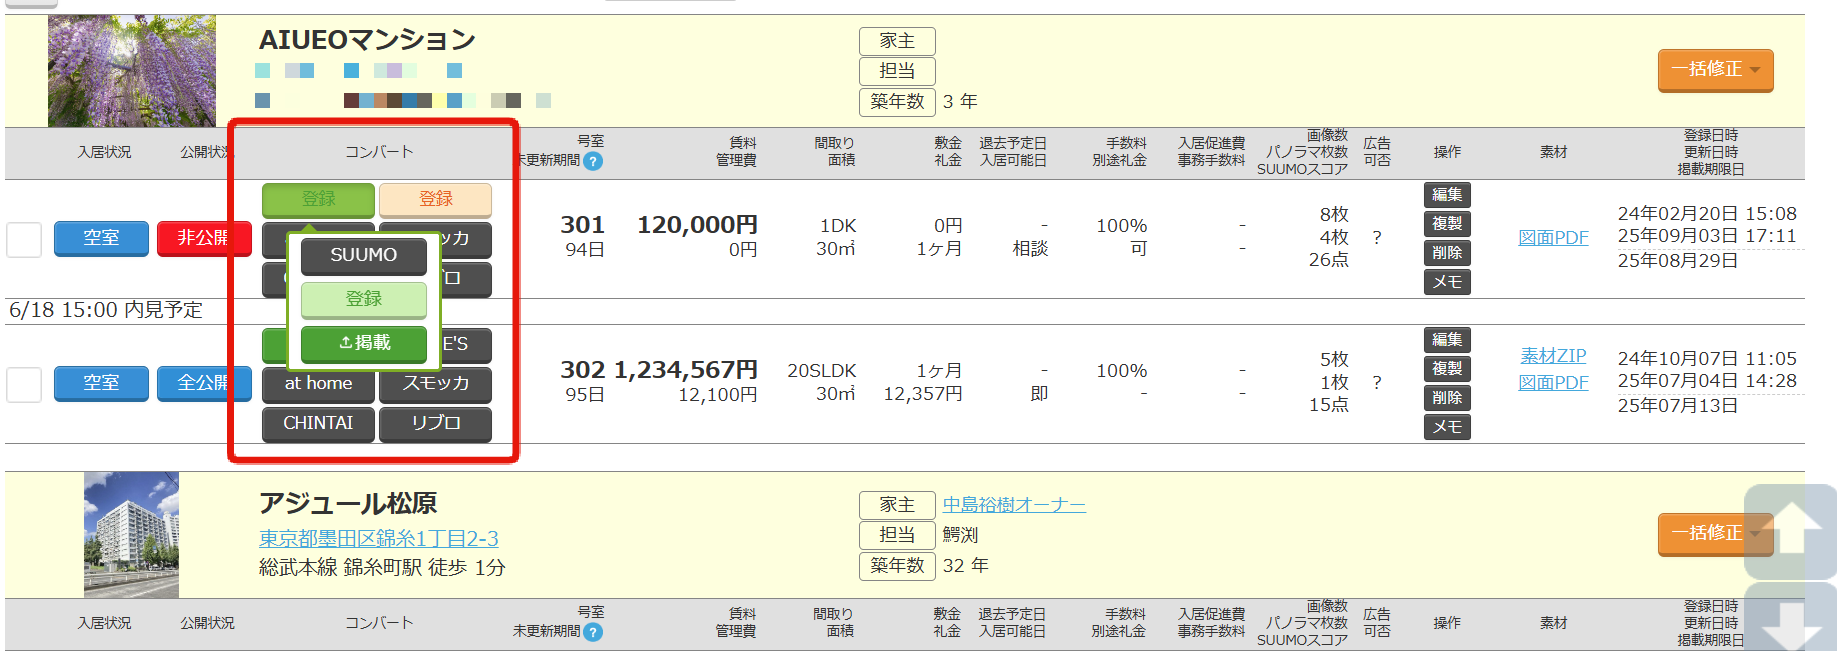Click the help icon beside 未更新期間 header

593,161
